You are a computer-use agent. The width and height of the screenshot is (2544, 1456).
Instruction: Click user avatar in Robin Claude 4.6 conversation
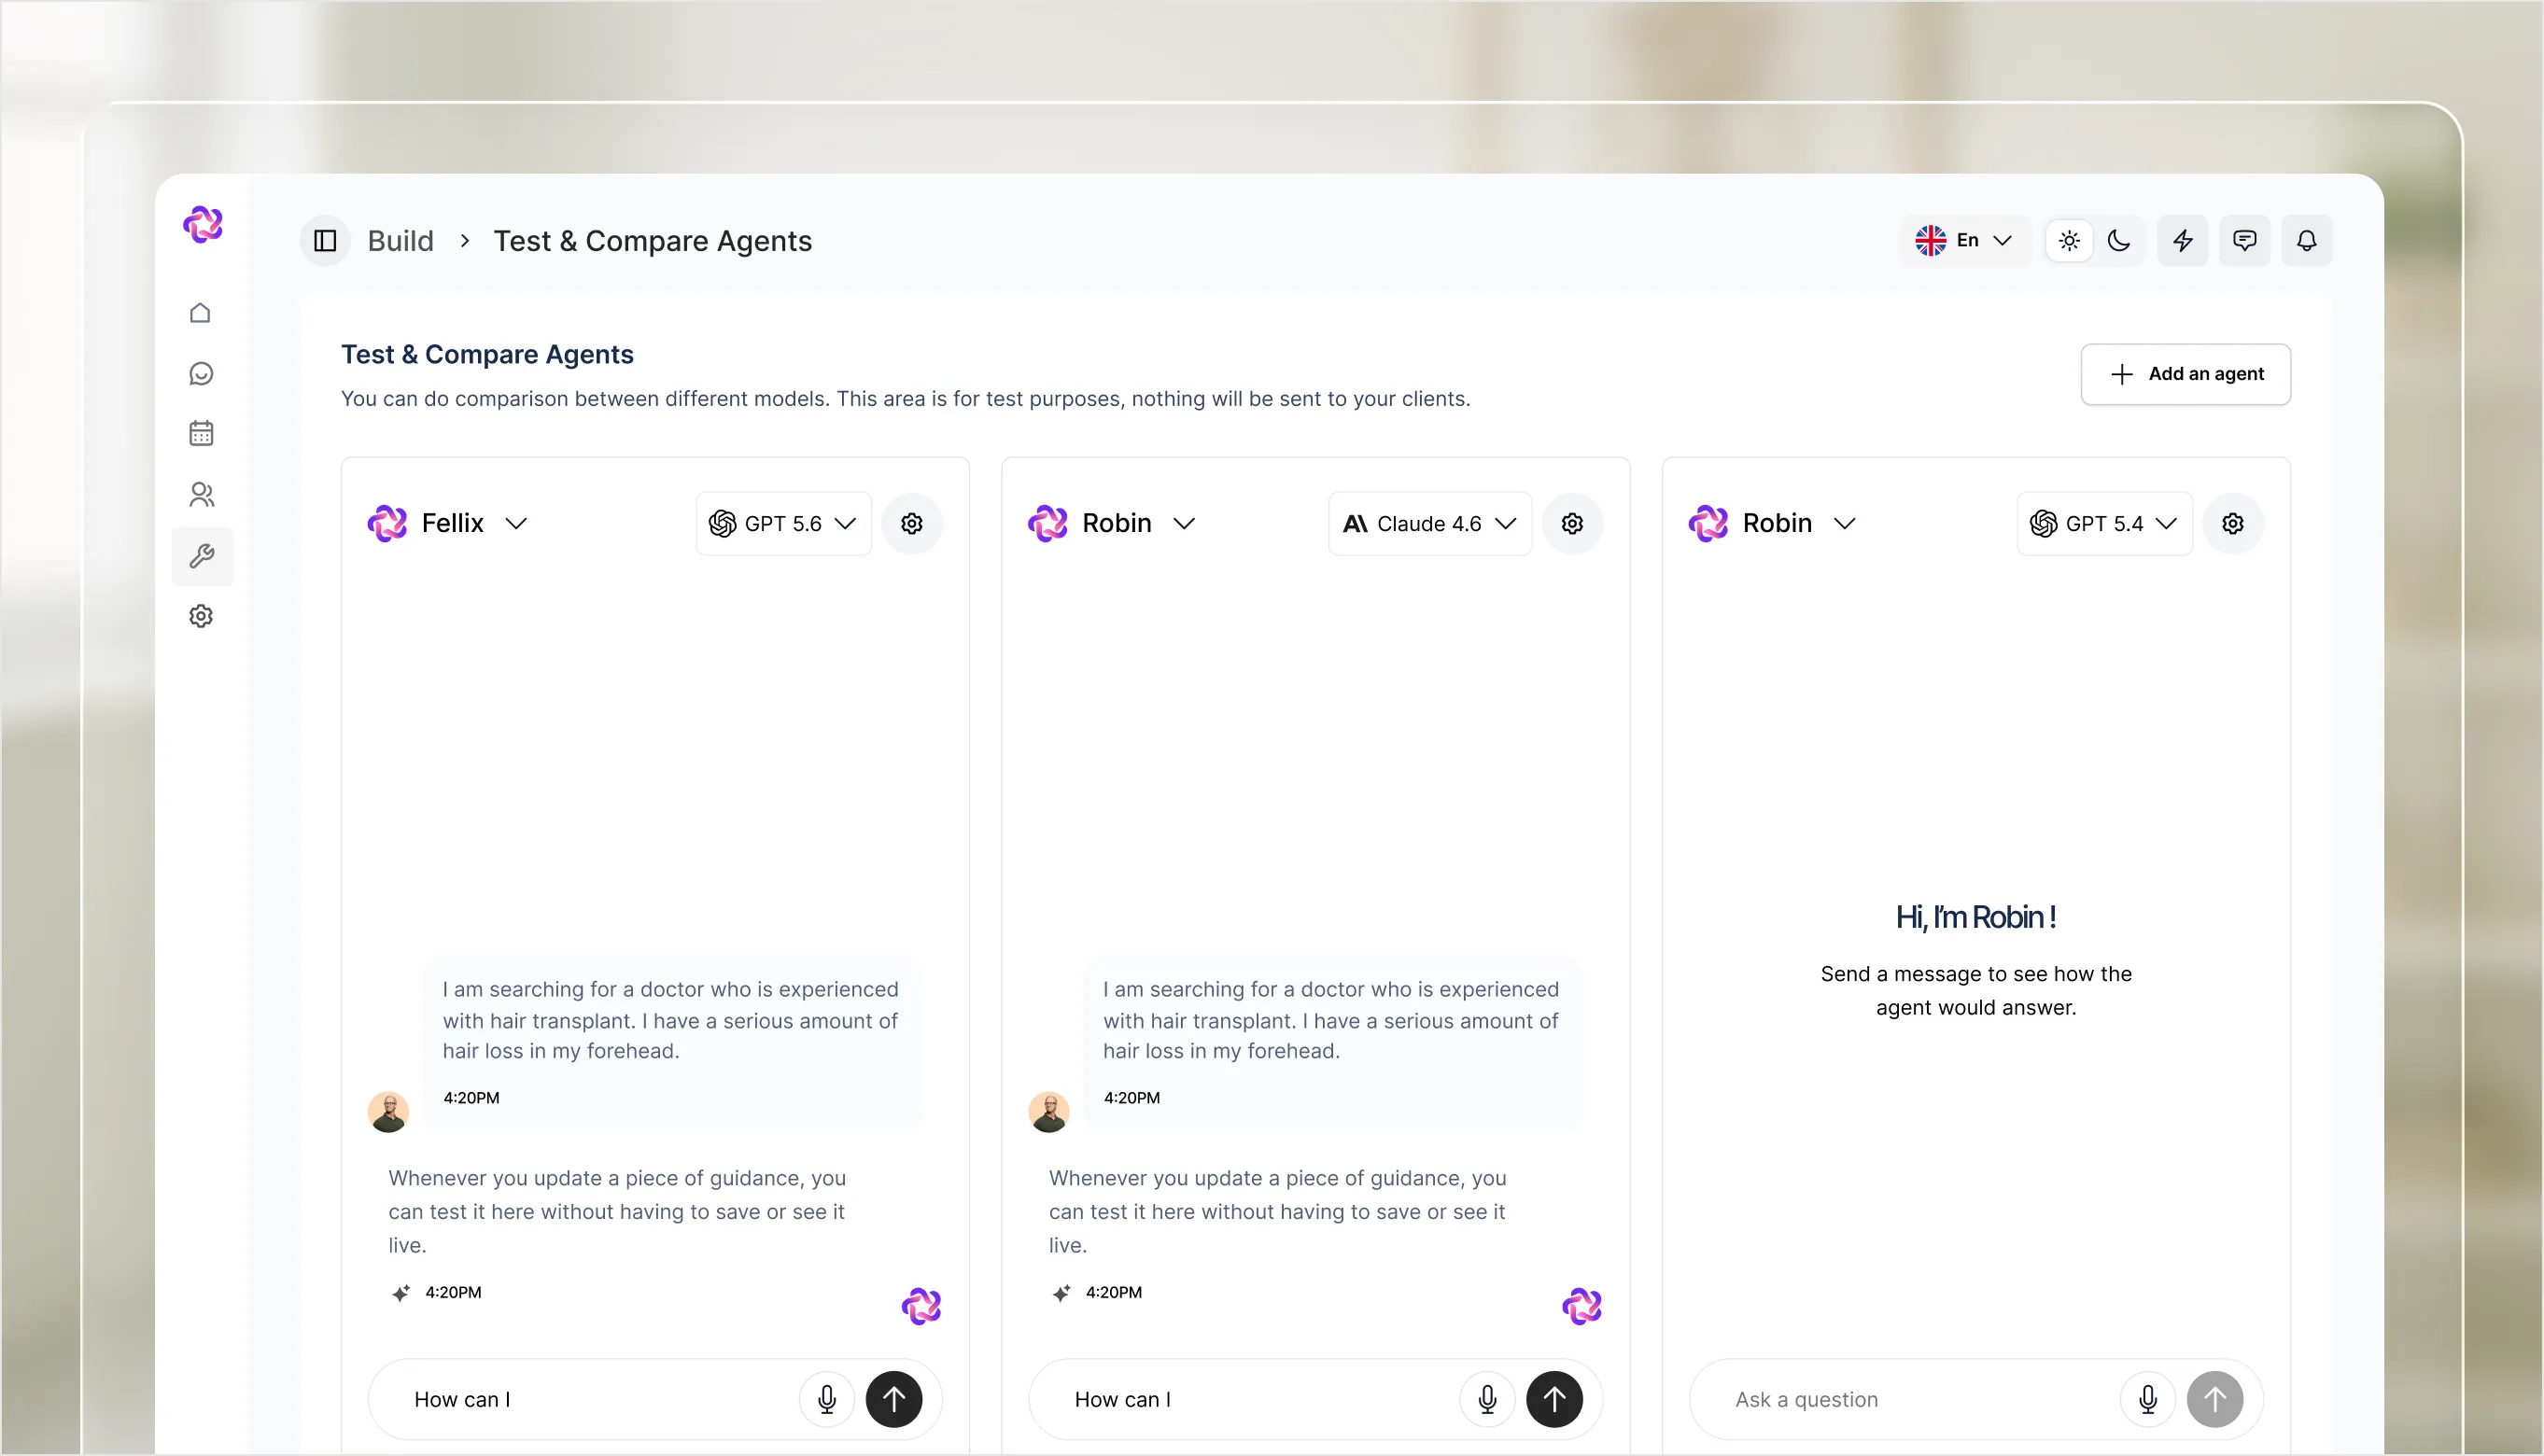[1049, 1112]
